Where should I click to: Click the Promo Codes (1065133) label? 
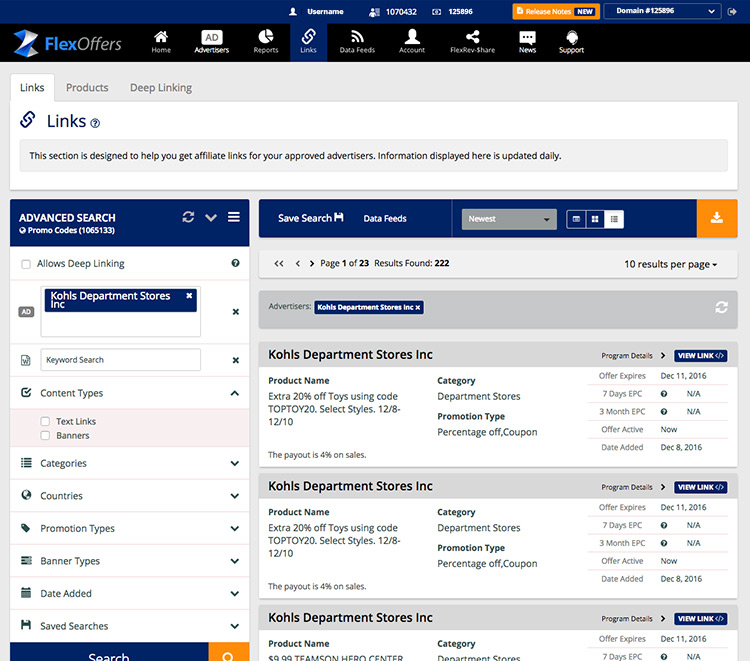[x=67, y=231]
